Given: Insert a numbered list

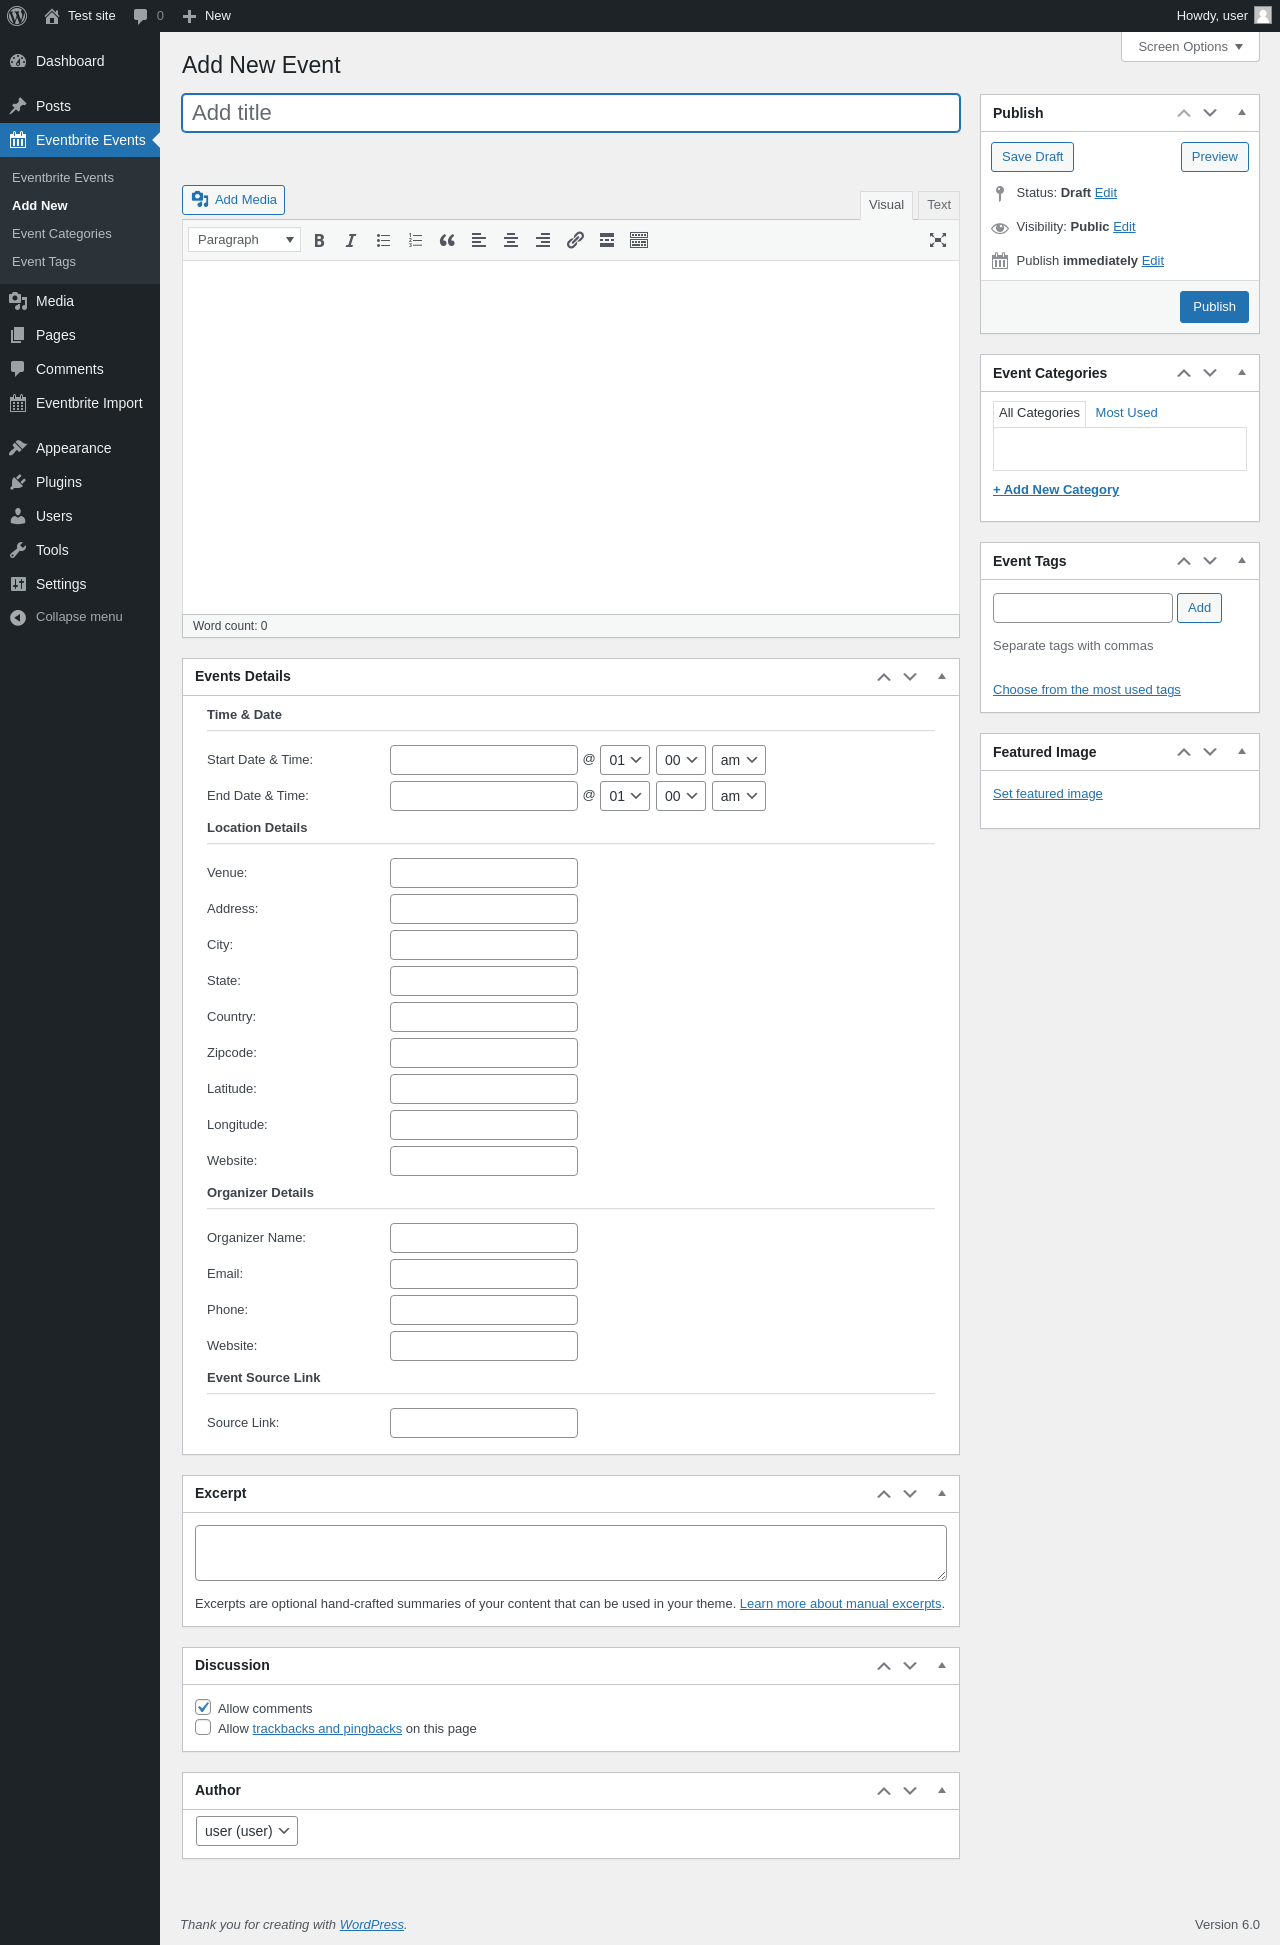Looking at the screenshot, I should click(415, 240).
